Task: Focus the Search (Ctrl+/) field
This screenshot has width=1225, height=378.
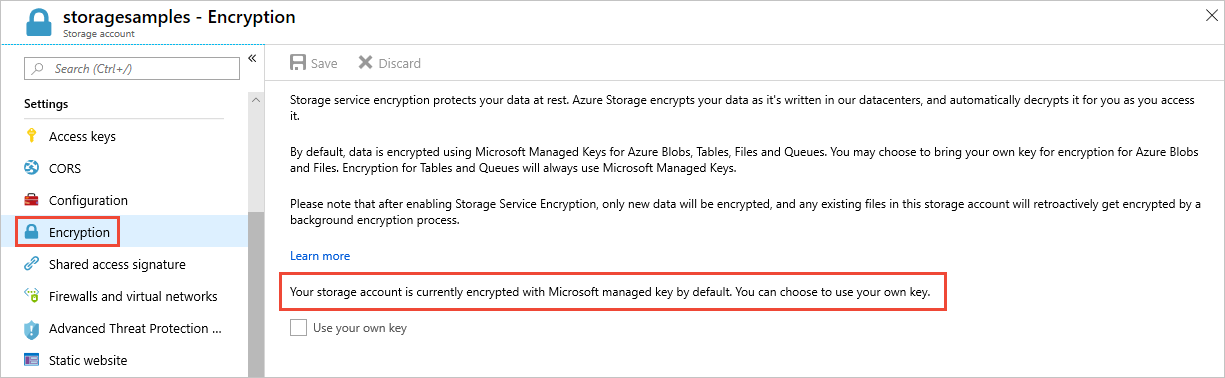Action: click(132, 68)
